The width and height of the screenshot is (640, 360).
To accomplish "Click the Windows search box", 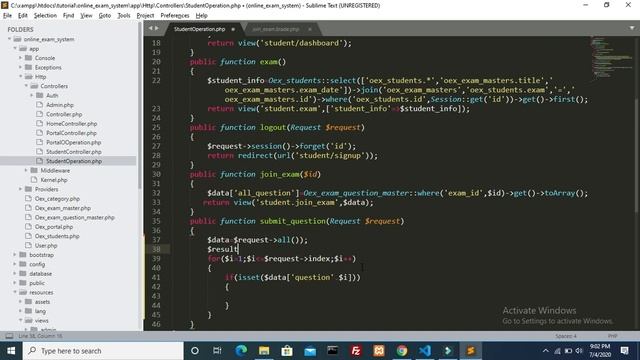I will tap(103, 351).
